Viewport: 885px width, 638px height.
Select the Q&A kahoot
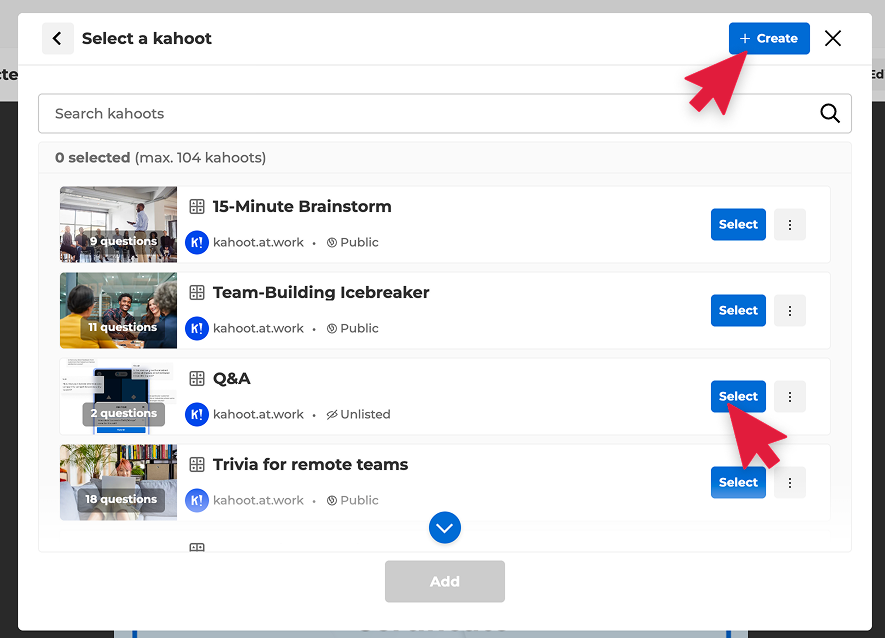pos(738,397)
